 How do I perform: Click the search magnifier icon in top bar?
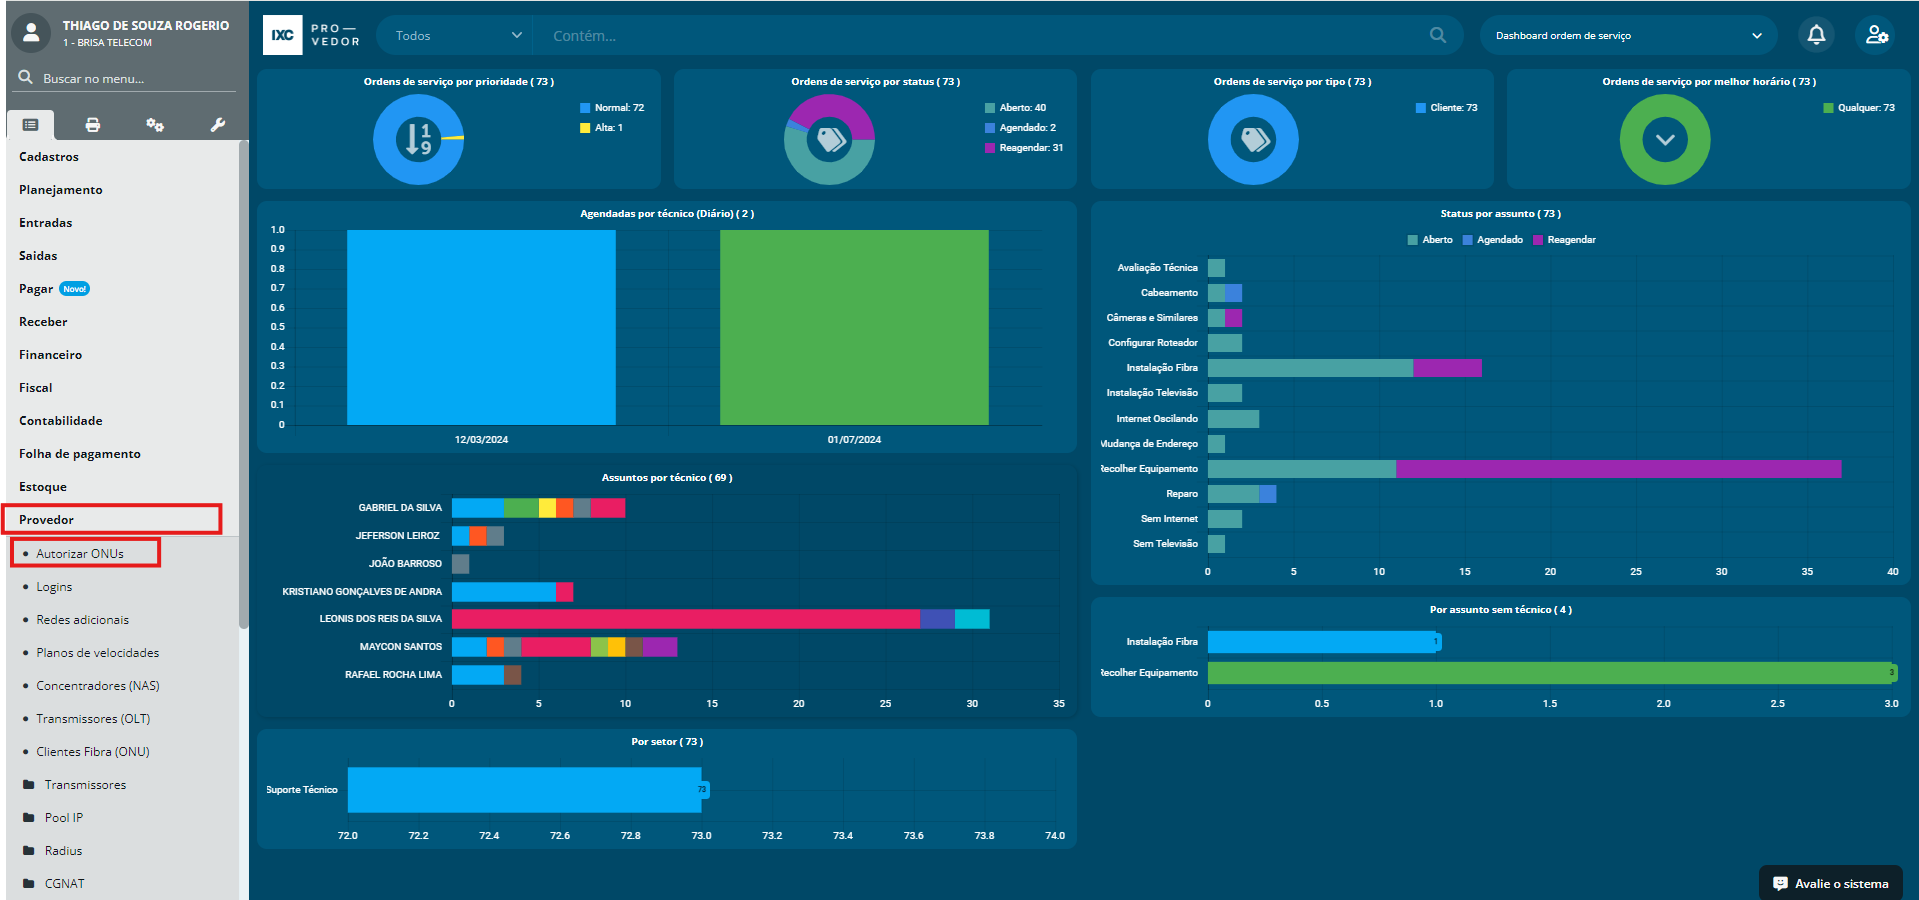point(1437,35)
